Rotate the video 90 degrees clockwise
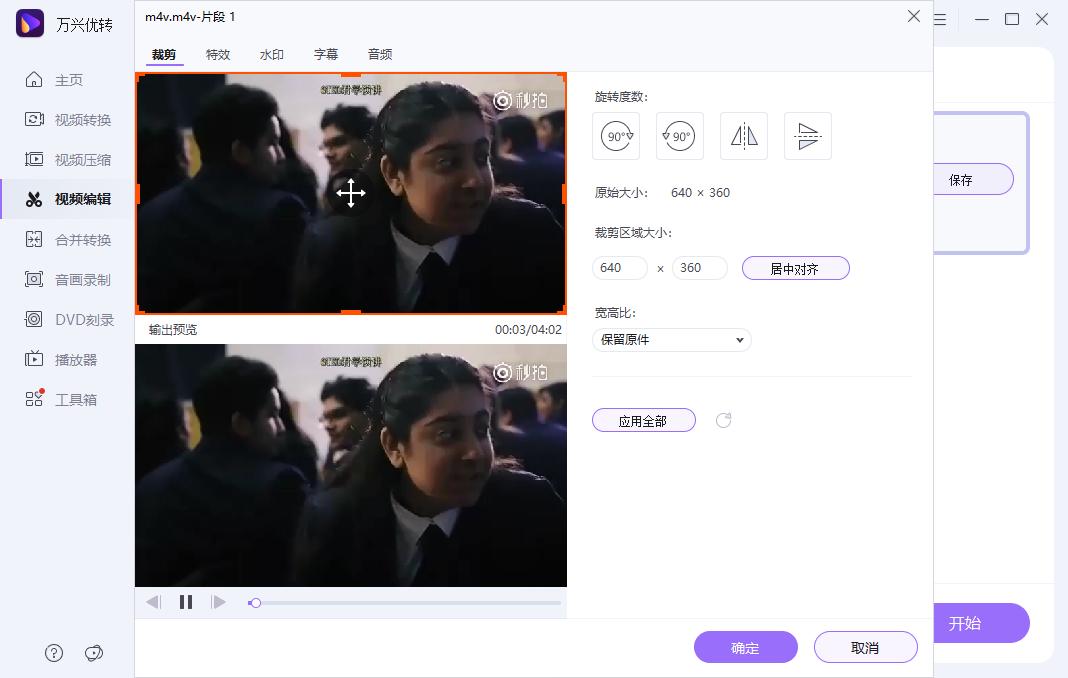This screenshot has width=1068, height=678. [615, 135]
